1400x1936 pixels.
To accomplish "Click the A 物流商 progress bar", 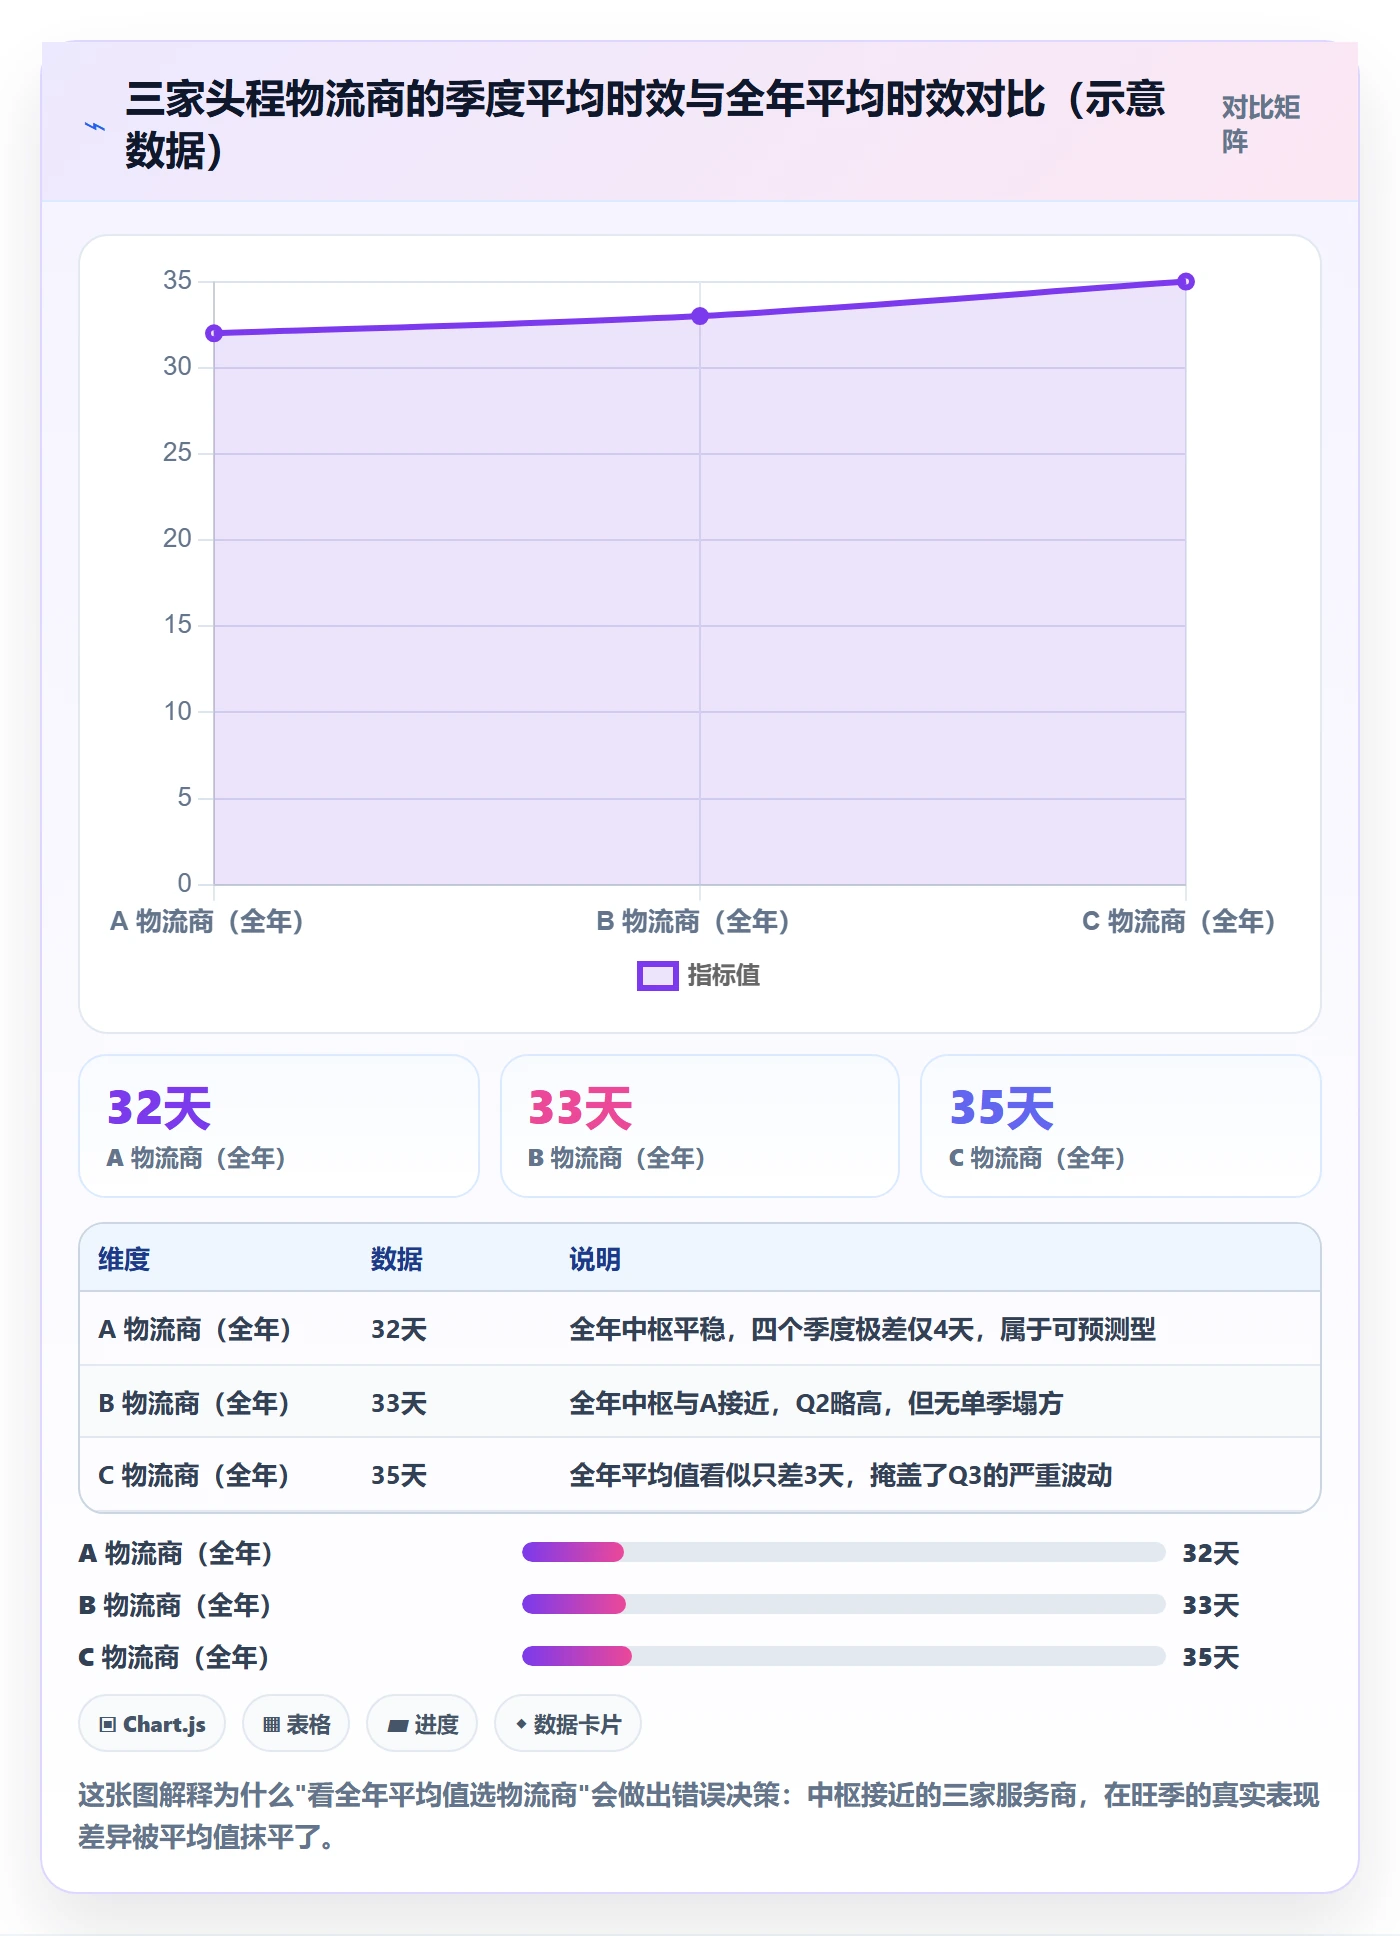I will point(844,1552).
